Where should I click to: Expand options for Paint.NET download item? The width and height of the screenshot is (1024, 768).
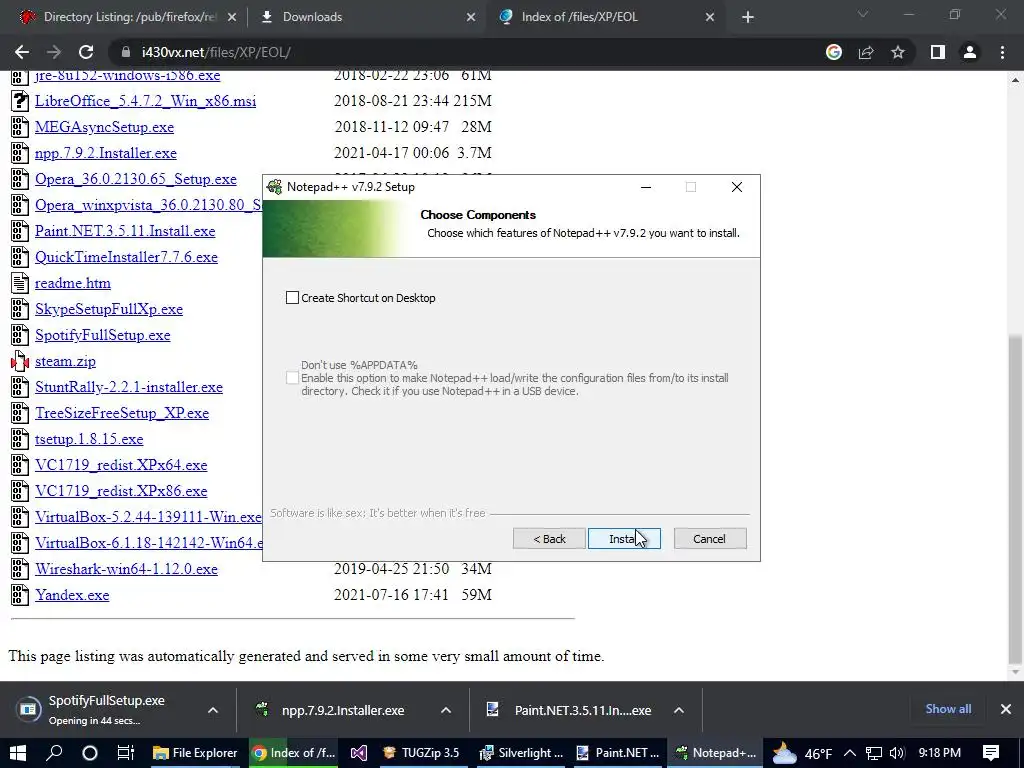click(679, 711)
